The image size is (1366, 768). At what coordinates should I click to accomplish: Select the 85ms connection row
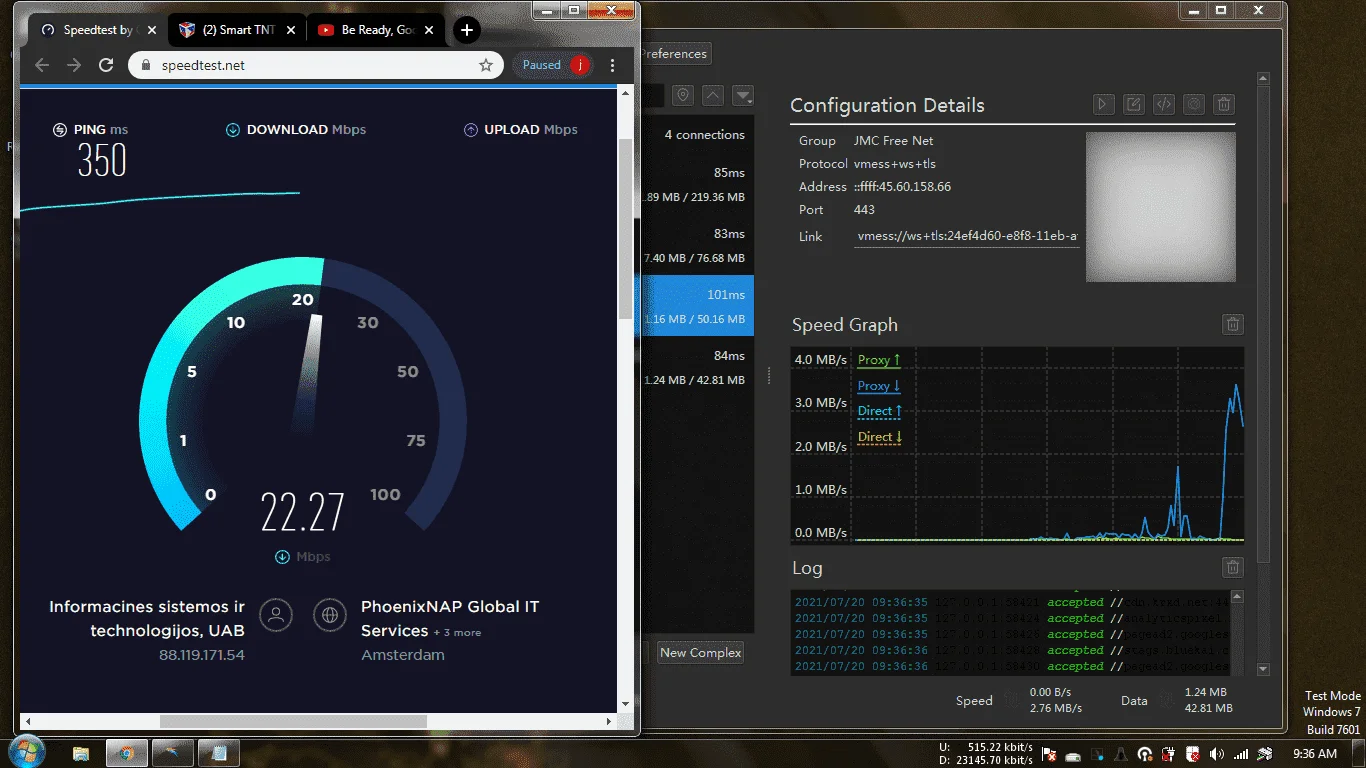pyautogui.click(x=697, y=184)
